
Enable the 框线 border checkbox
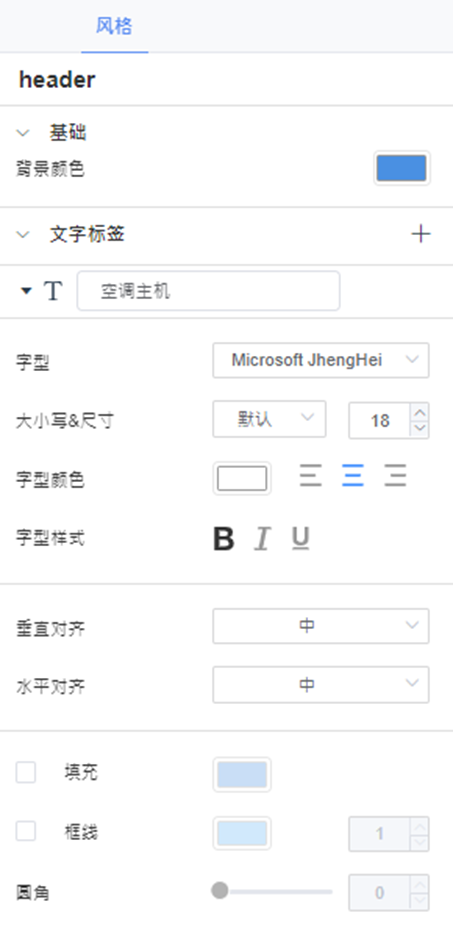click(26, 832)
